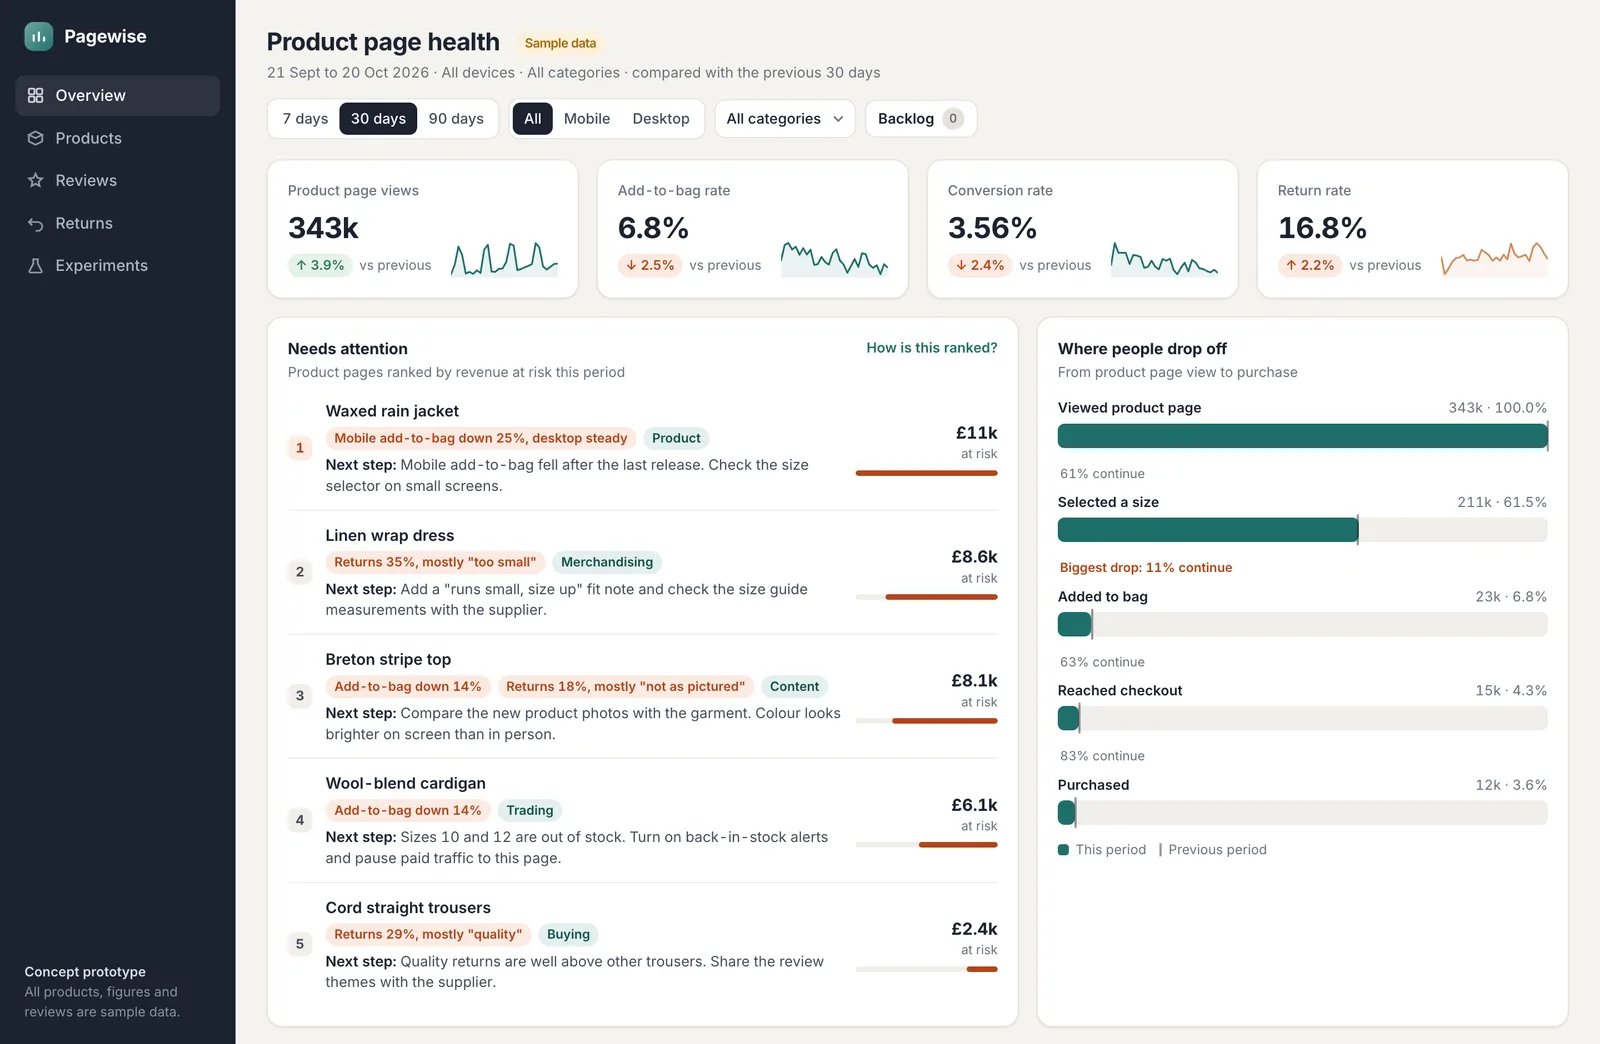
Task: Click the Viewed product page funnel bar
Action: tap(1302, 436)
